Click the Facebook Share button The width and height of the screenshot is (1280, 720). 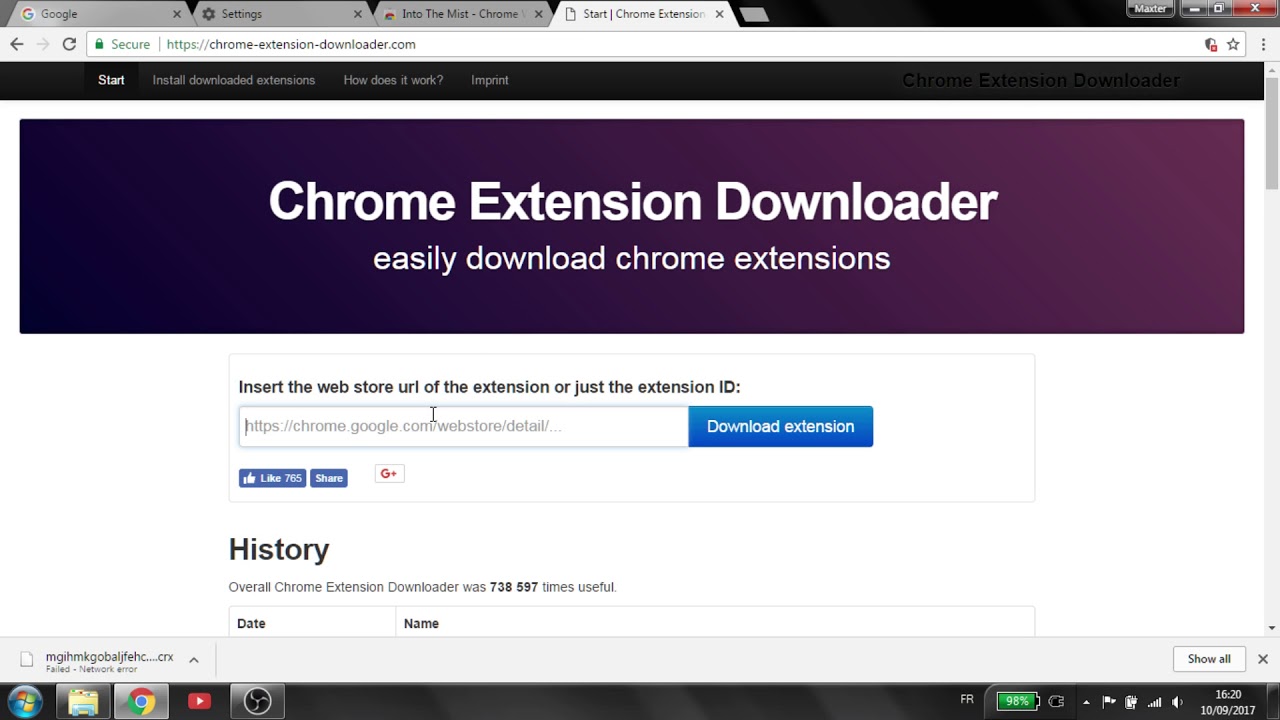coord(328,478)
